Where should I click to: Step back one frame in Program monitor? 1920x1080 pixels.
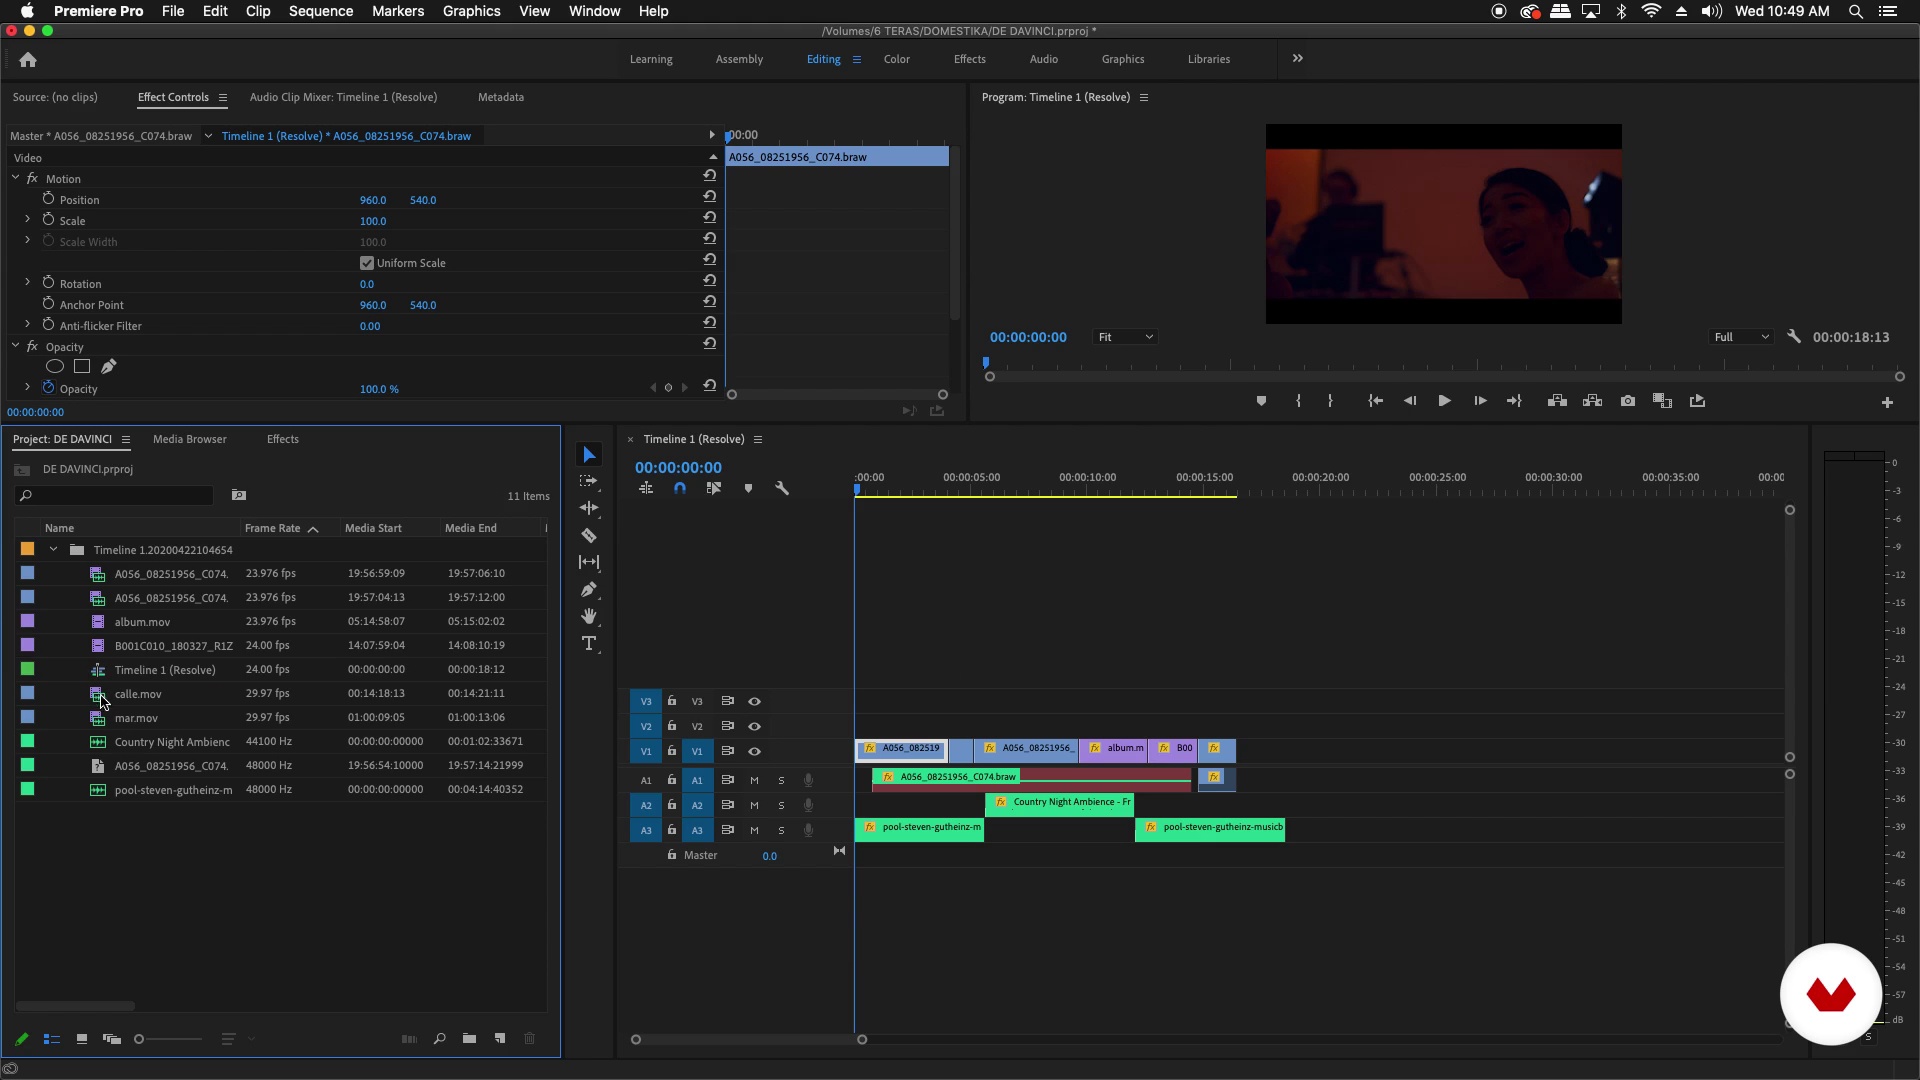1410,401
